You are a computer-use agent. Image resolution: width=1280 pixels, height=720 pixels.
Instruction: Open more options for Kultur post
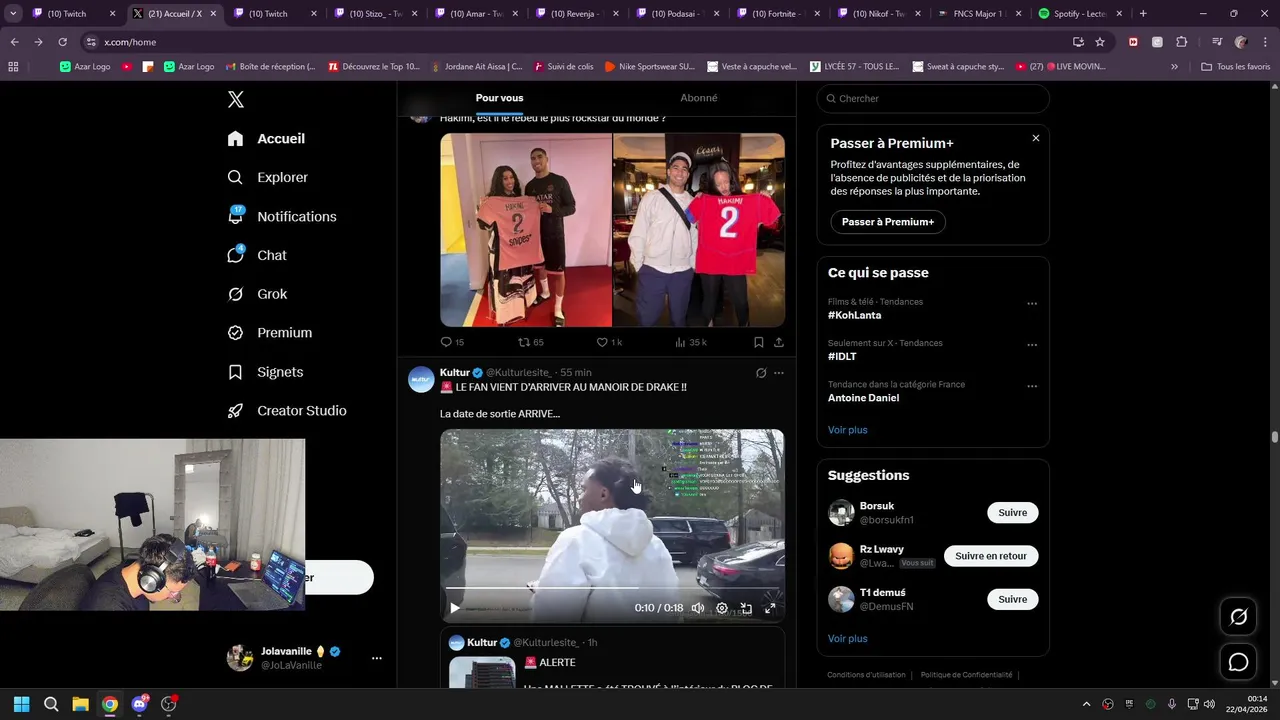779,373
